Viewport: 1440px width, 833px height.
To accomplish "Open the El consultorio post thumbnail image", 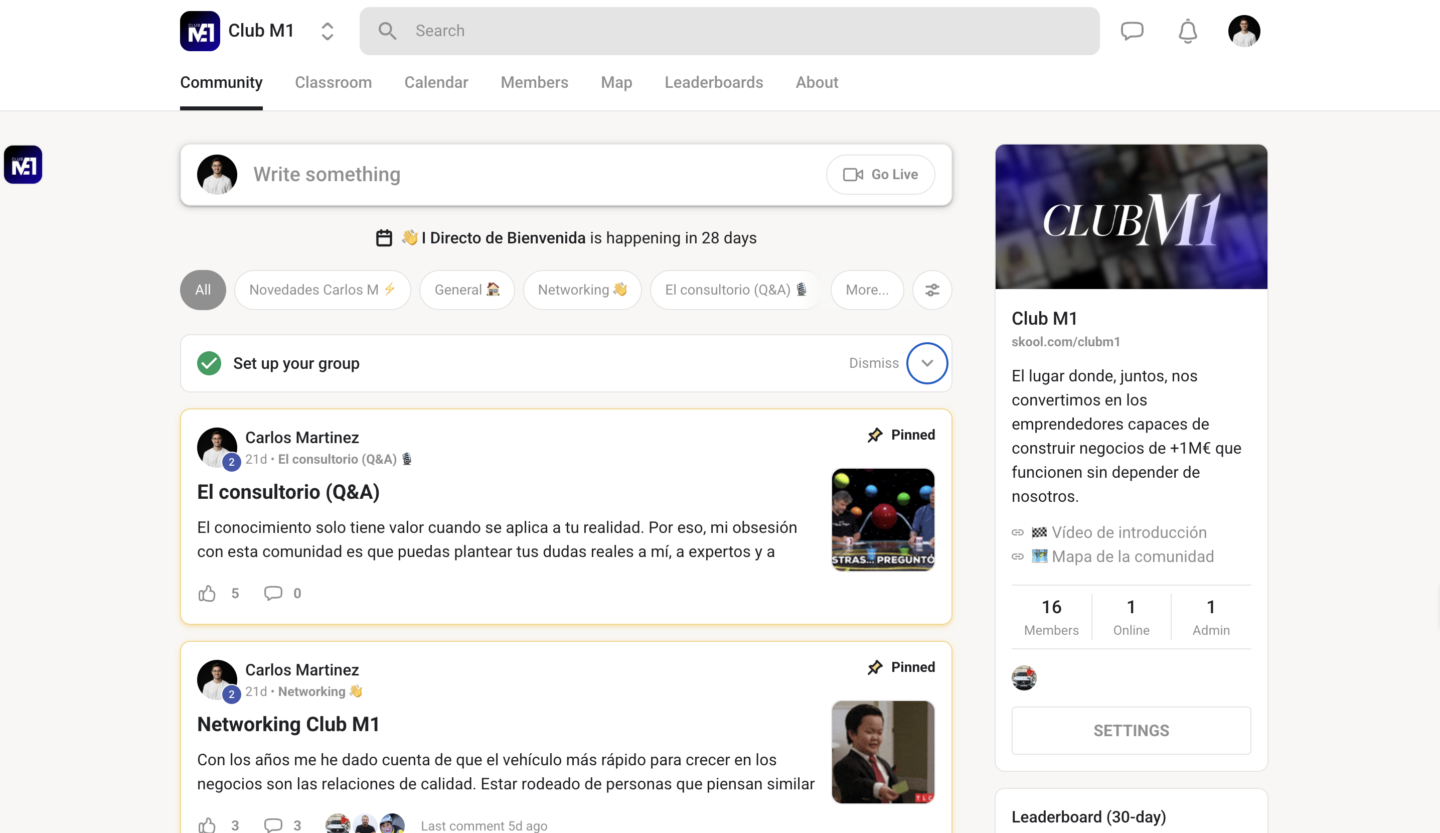I will click(x=883, y=520).
